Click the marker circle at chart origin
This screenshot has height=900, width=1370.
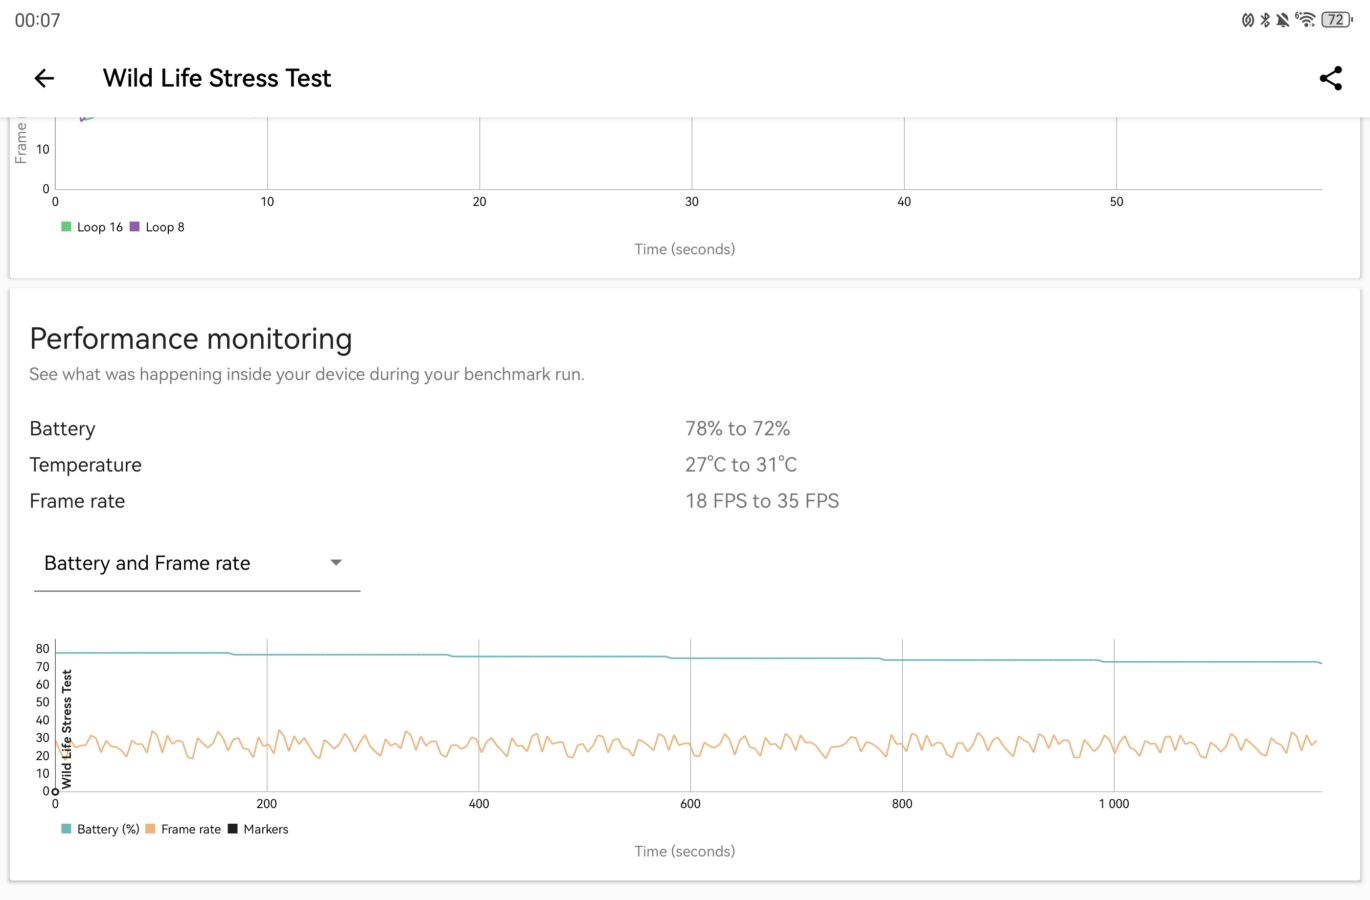pos(56,792)
